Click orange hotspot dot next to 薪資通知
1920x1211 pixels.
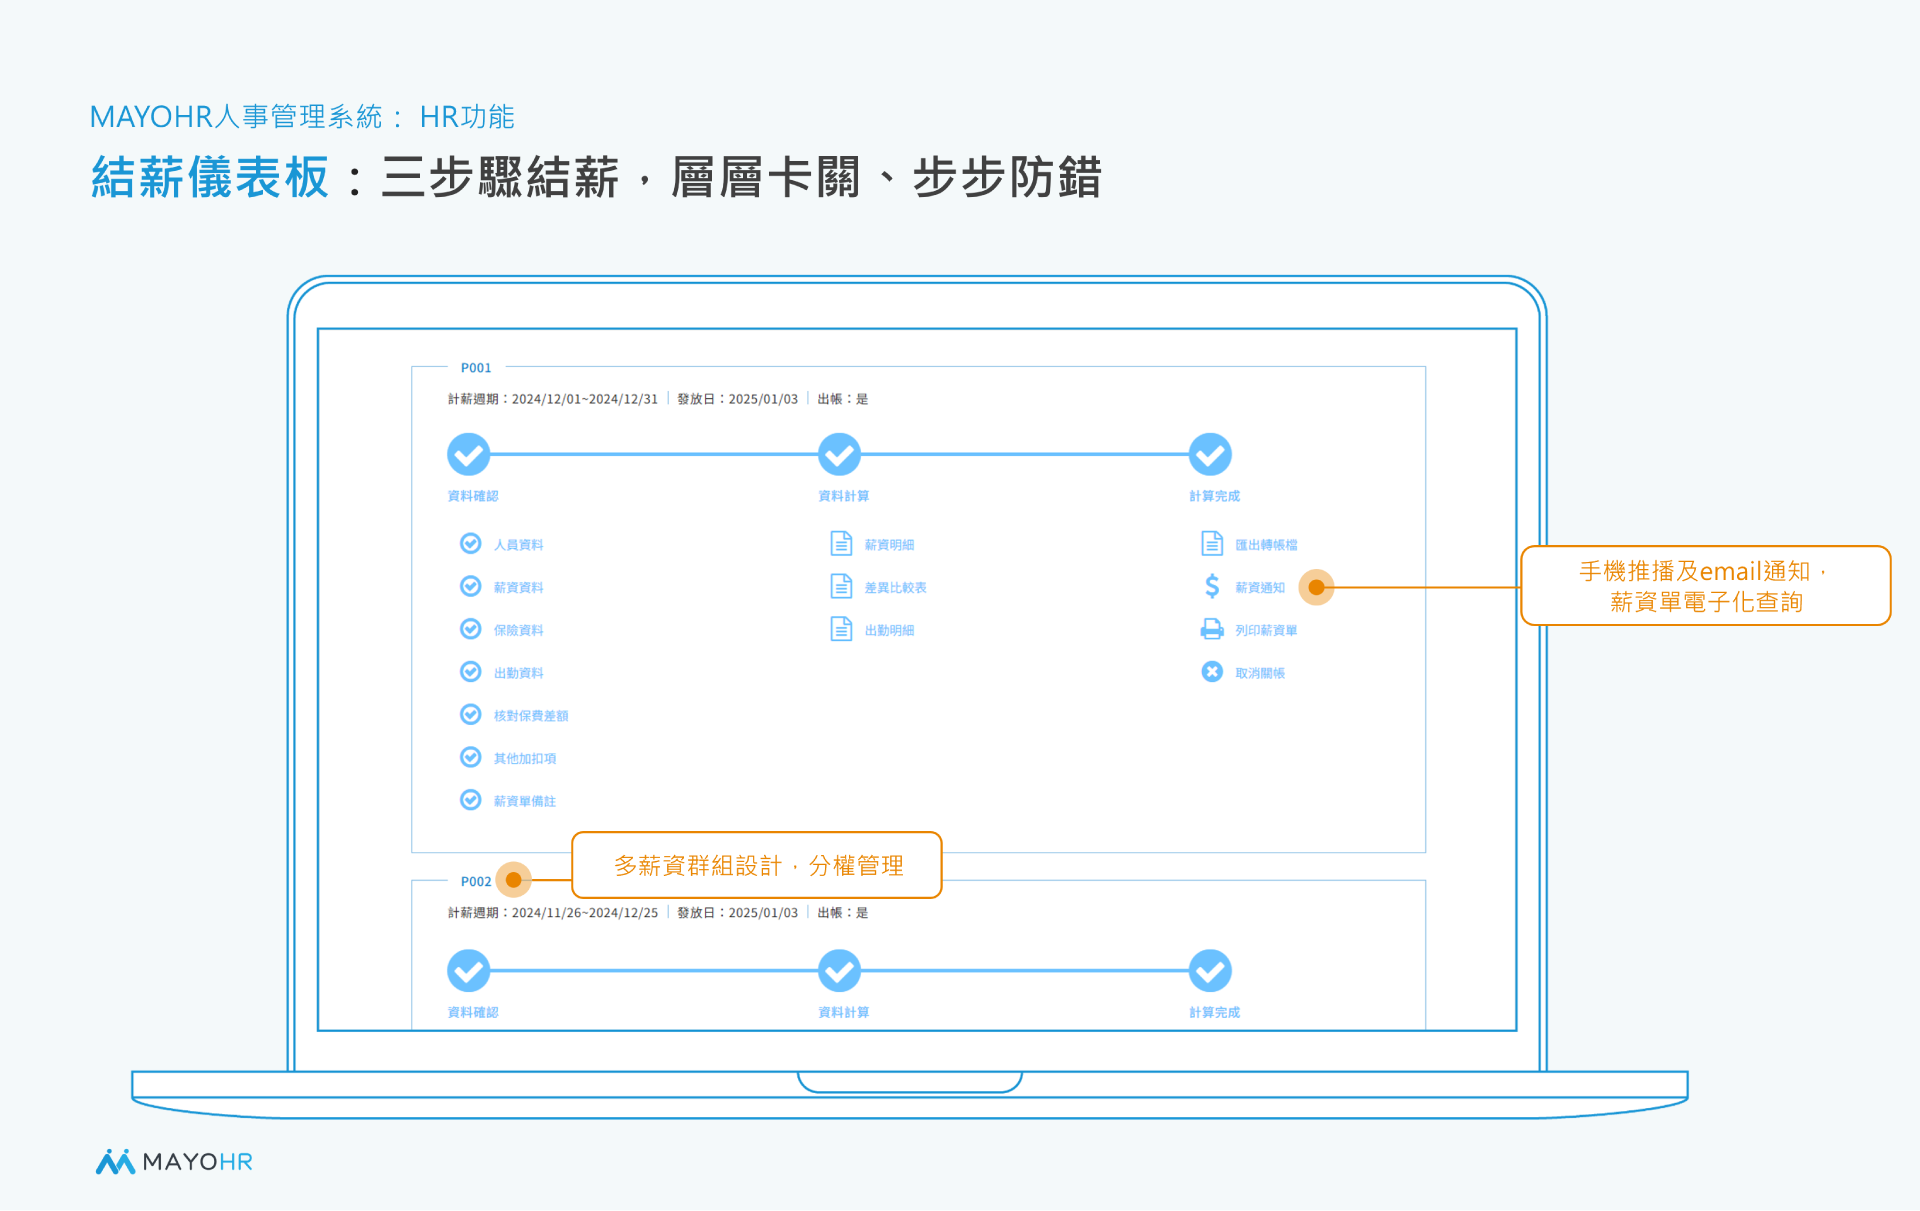pos(1316,587)
